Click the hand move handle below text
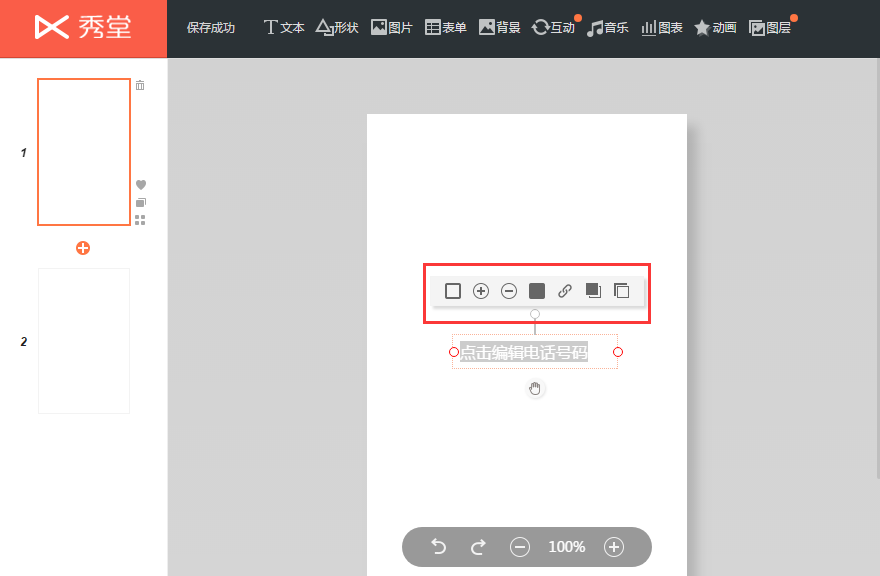 point(535,388)
